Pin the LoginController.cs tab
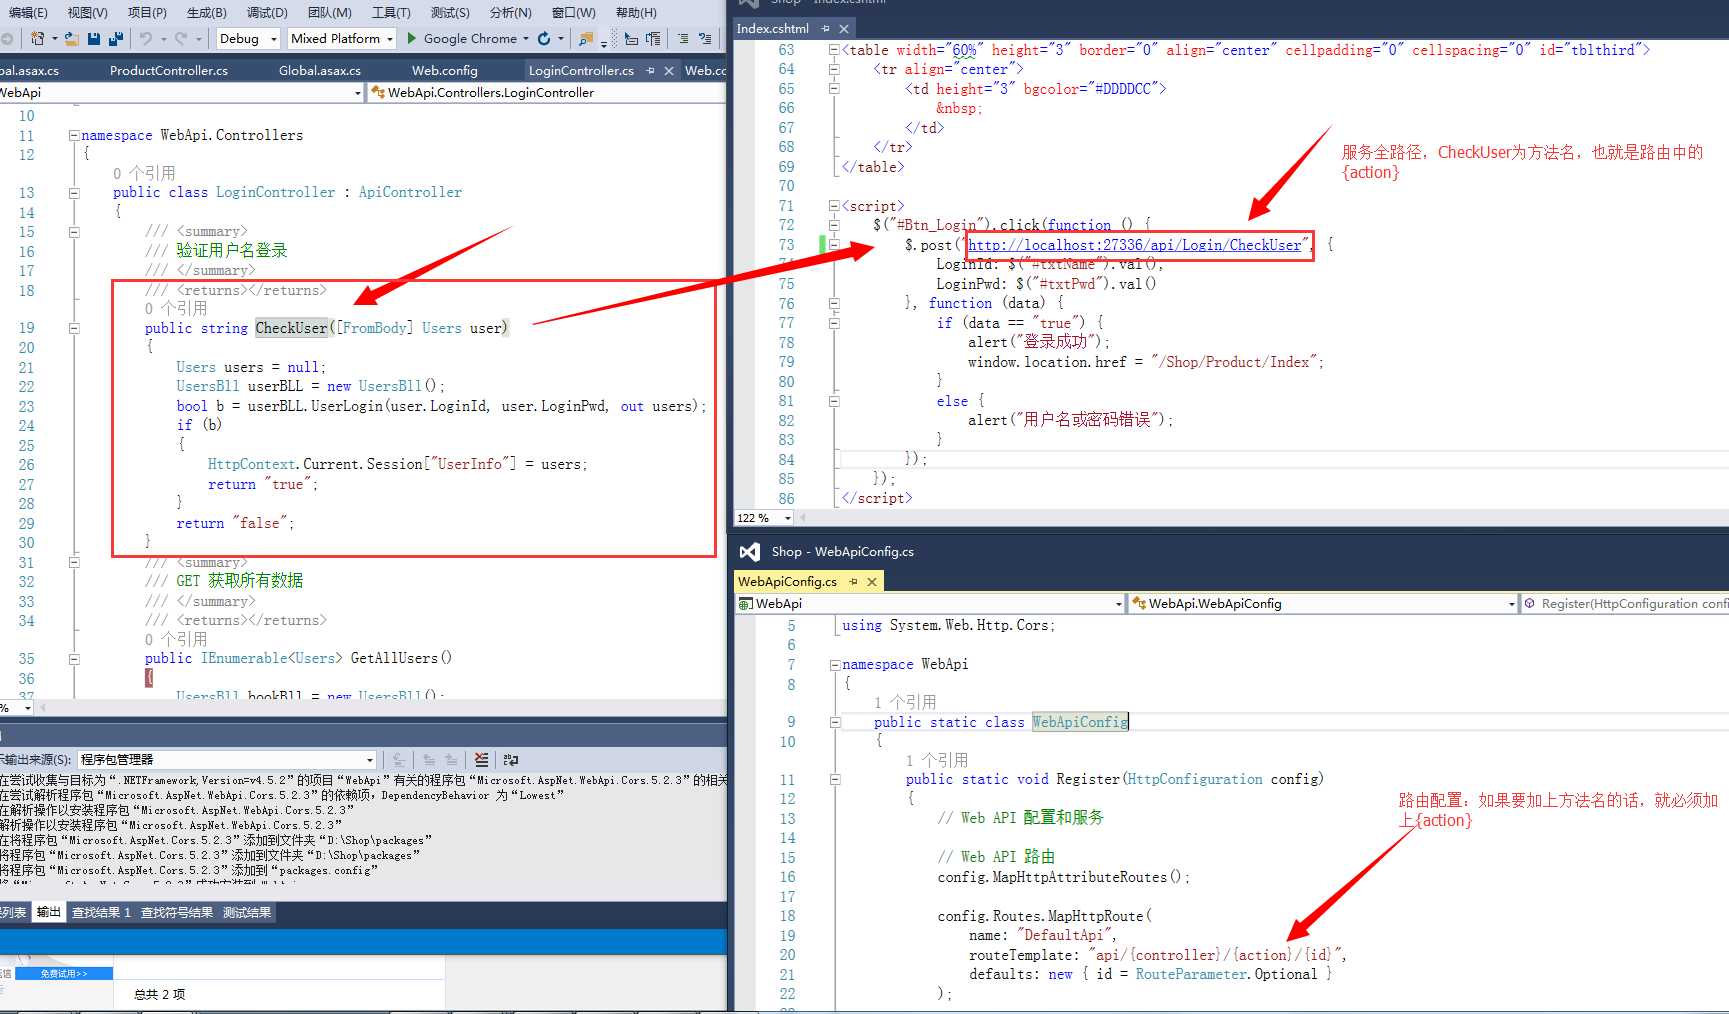Viewport: 1729px width, 1014px height. pyautogui.click(x=651, y=71)
